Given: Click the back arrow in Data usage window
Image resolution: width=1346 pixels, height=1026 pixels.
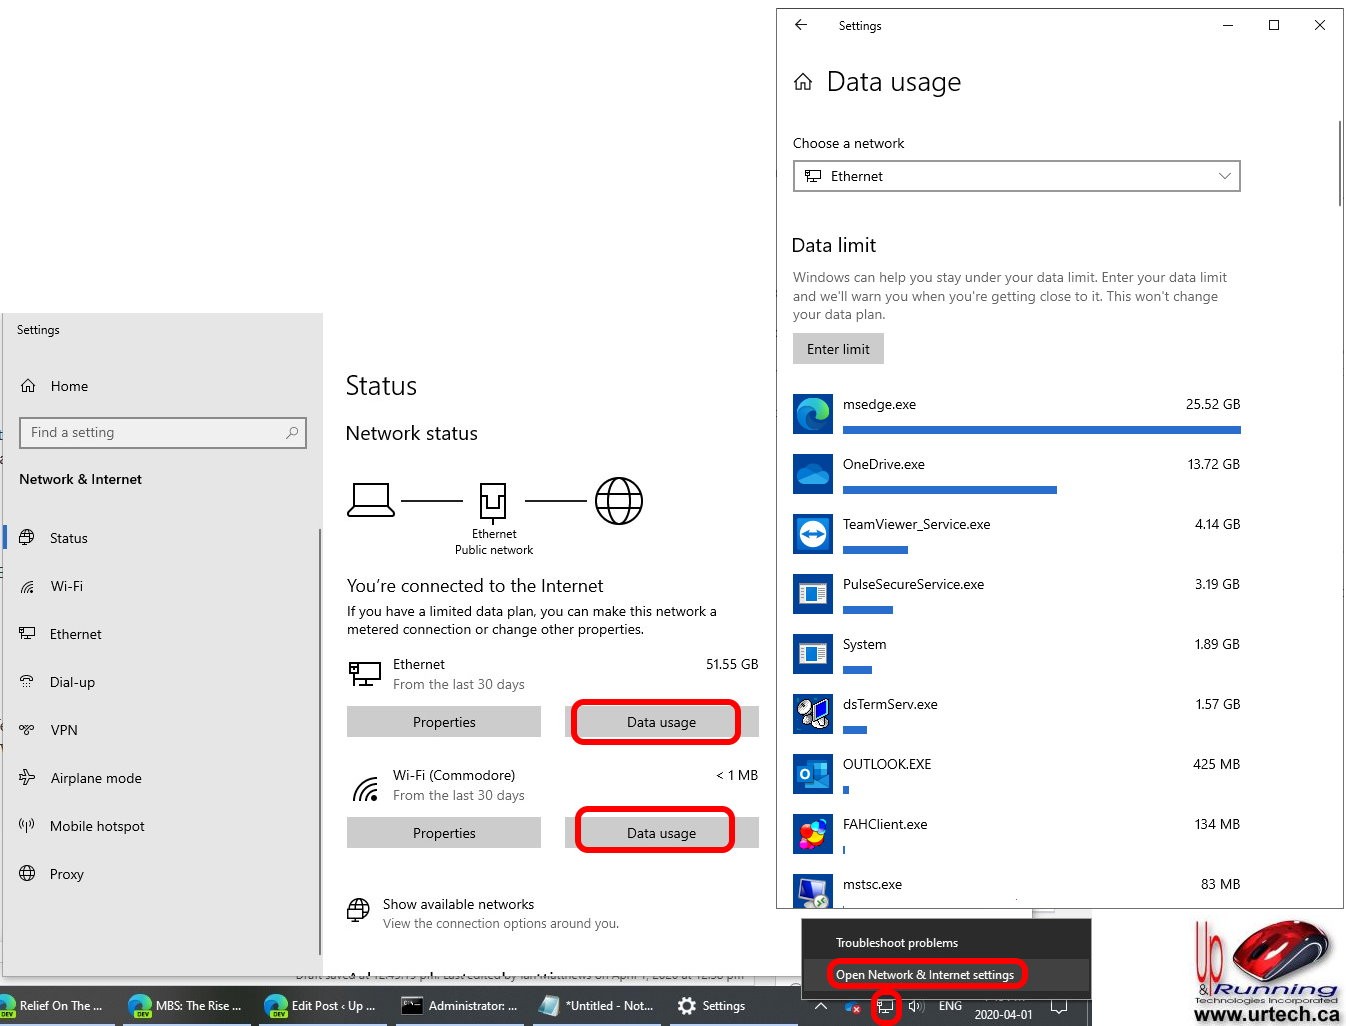Looking at the screenshot, I should (x=801, y=25).
